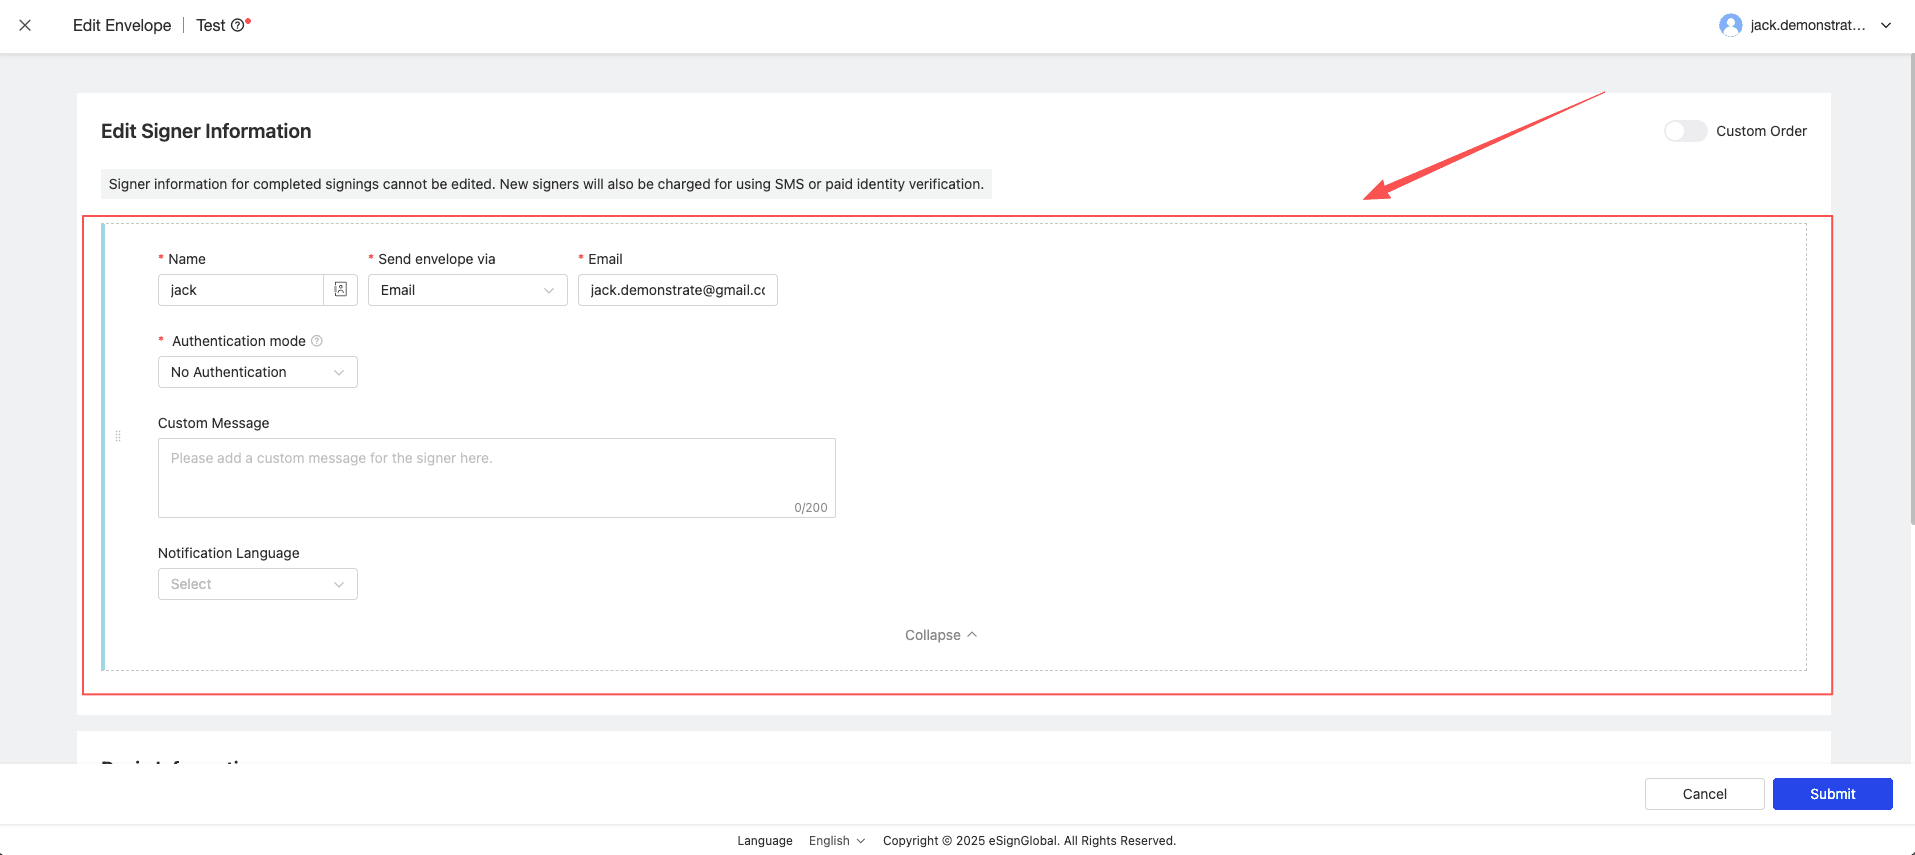Open the Notification Language select
This screenshot has height=855, width=1915.
257,584
